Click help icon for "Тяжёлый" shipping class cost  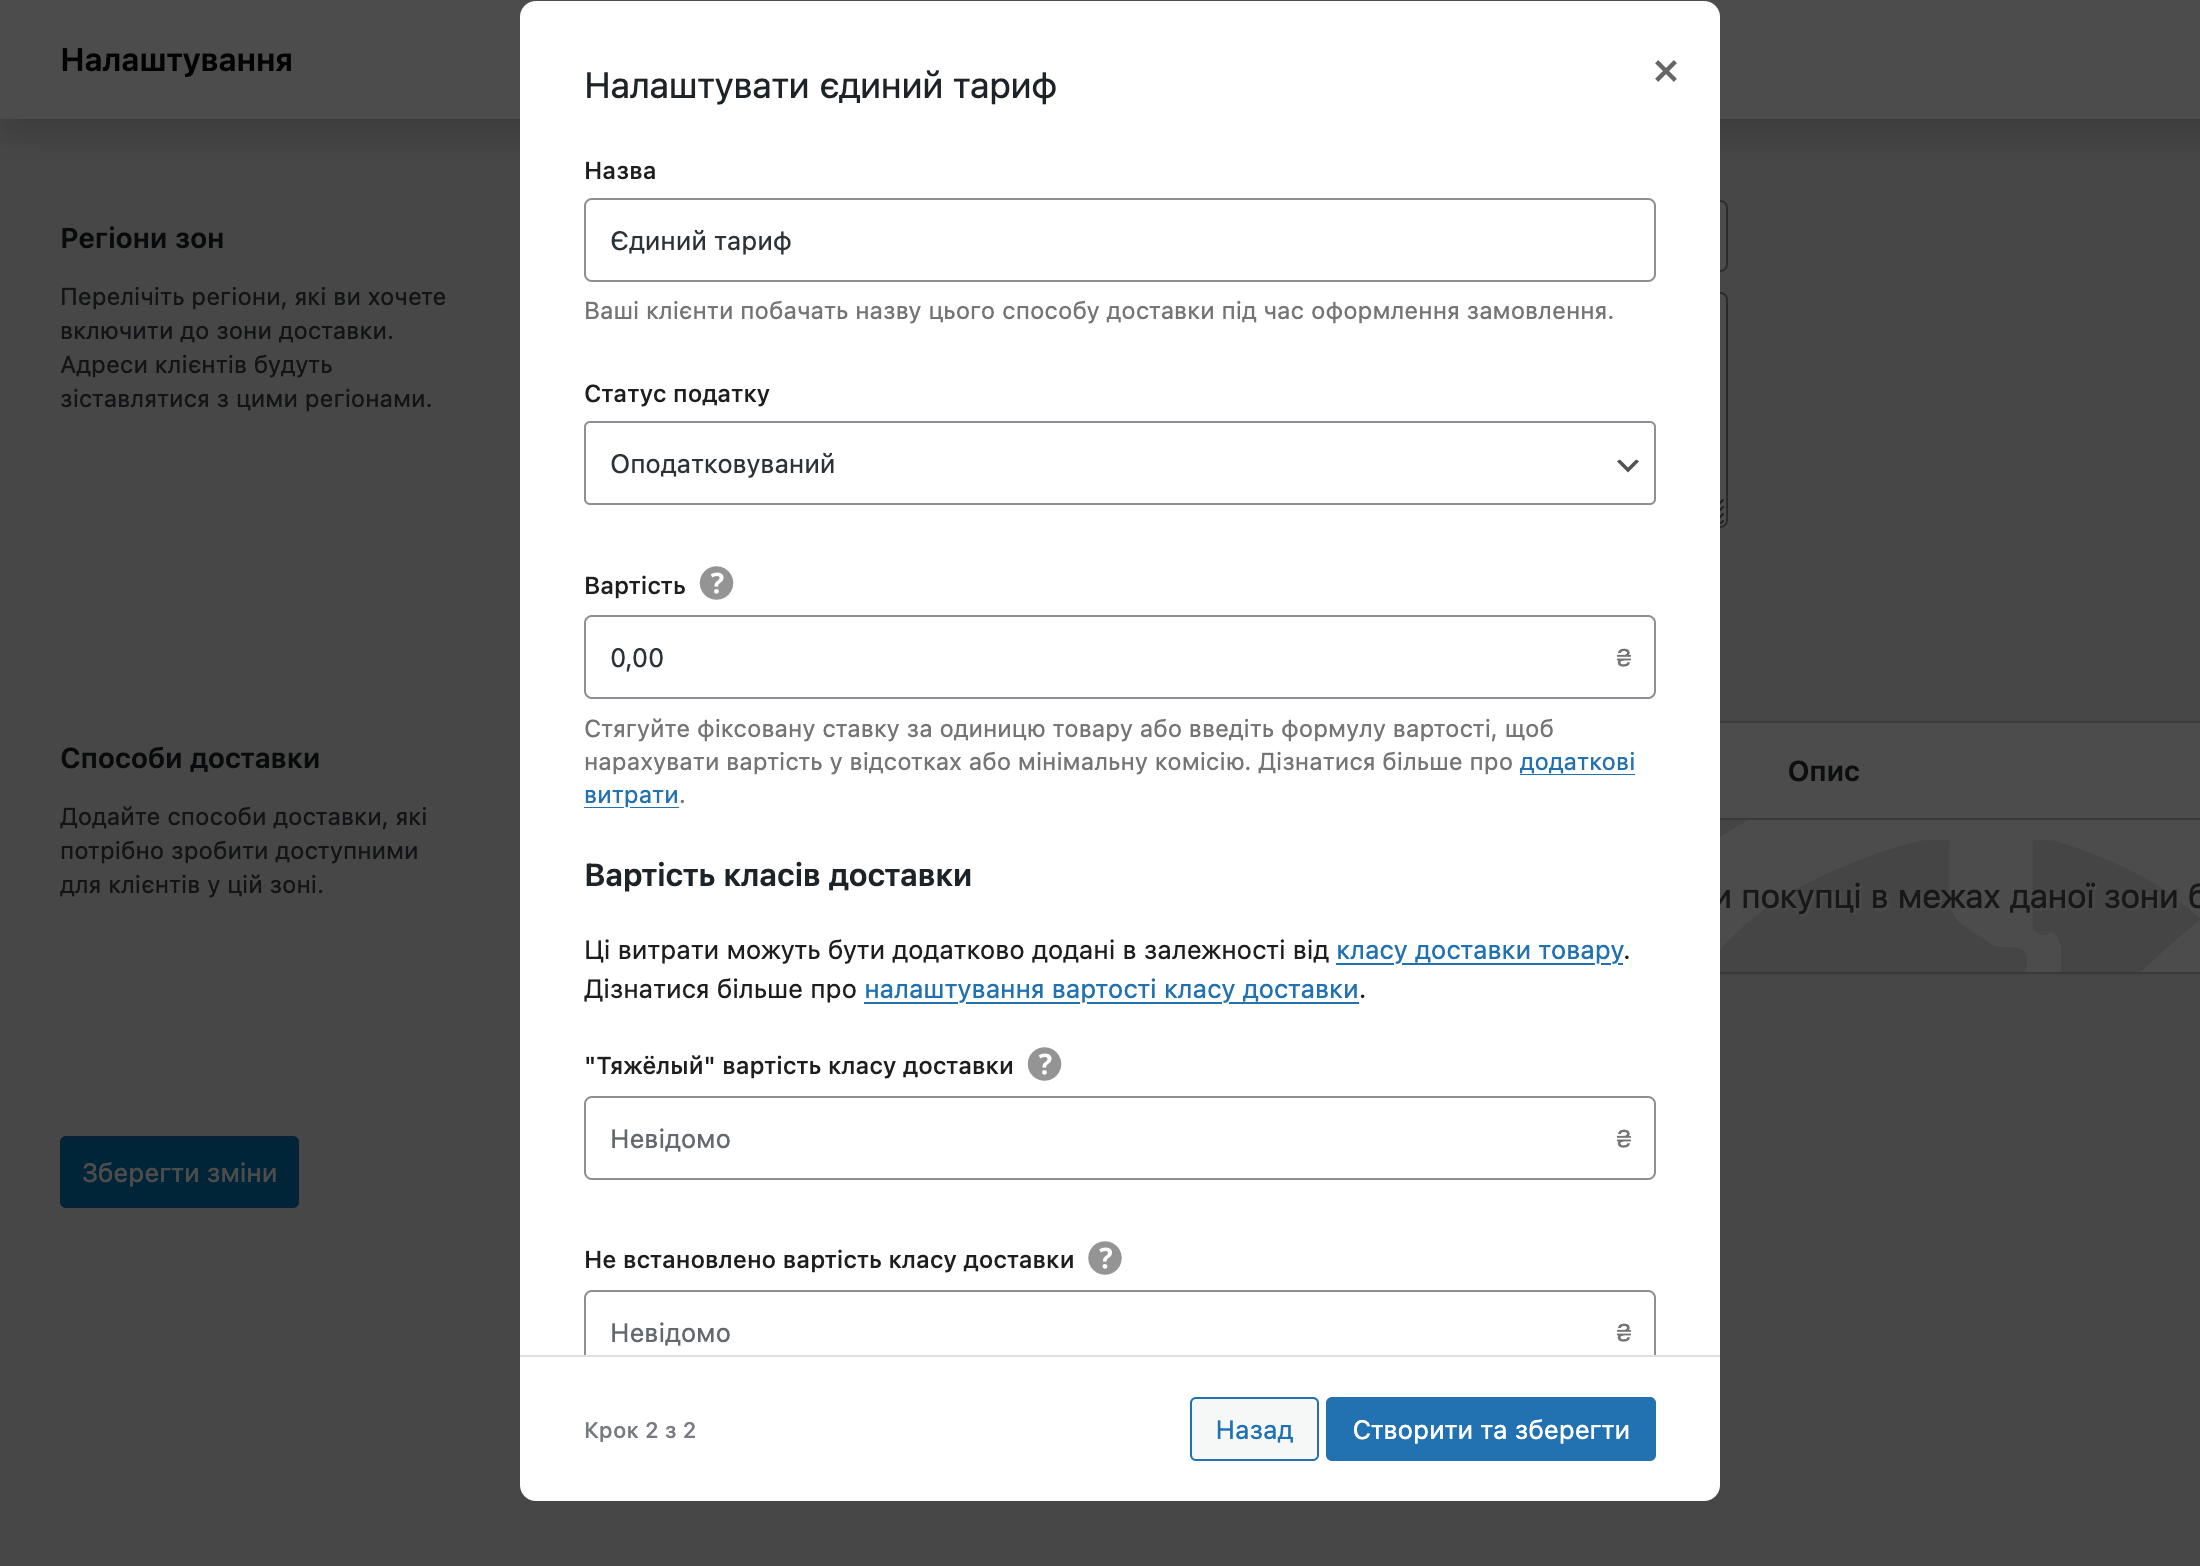[x=1044, y=1064]
